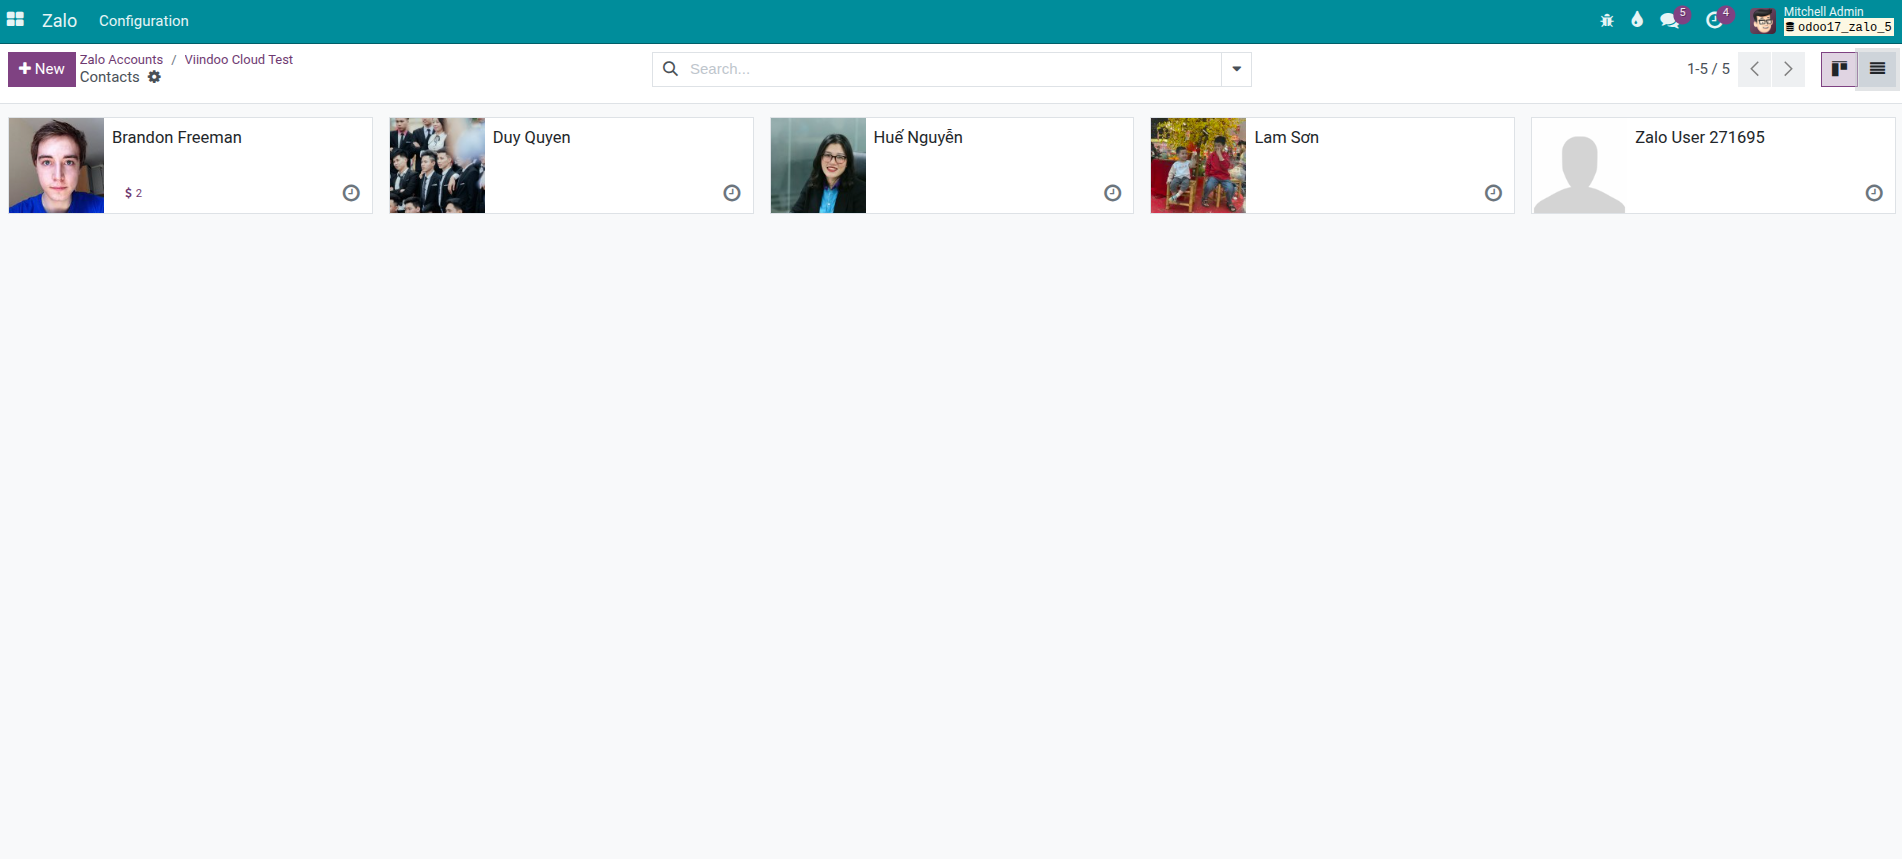Switch to kanban view
Image resolution: width=1902 pixels, height=859 pixels.
pos(1839,69)
